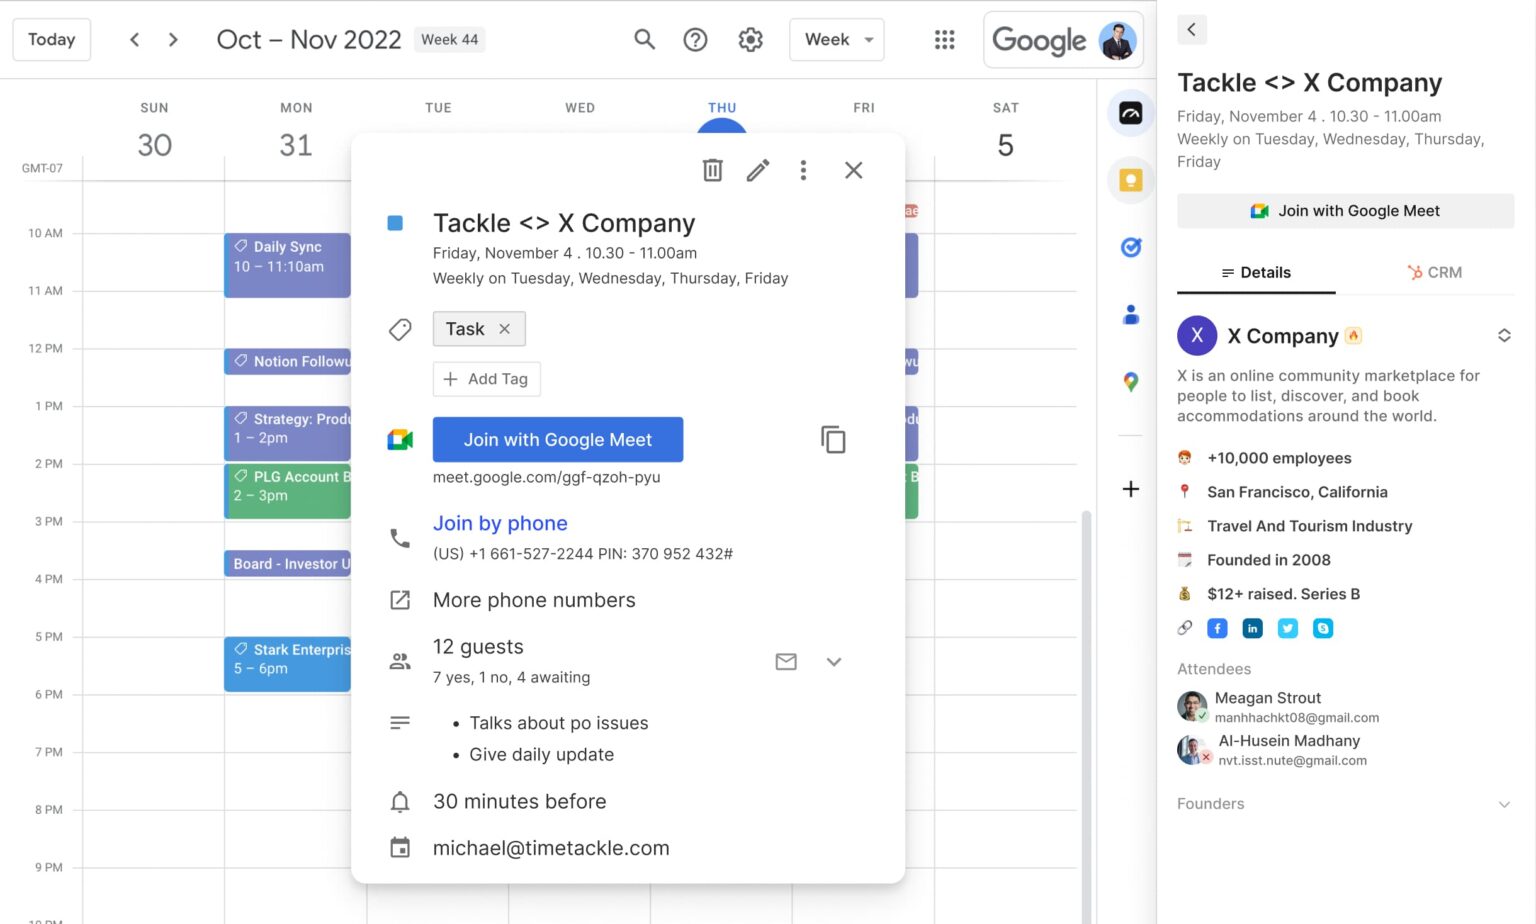Viewport: 1536px width, 924px height.
Task: Open Board - Investor event
Action: [x=288, y=564]
